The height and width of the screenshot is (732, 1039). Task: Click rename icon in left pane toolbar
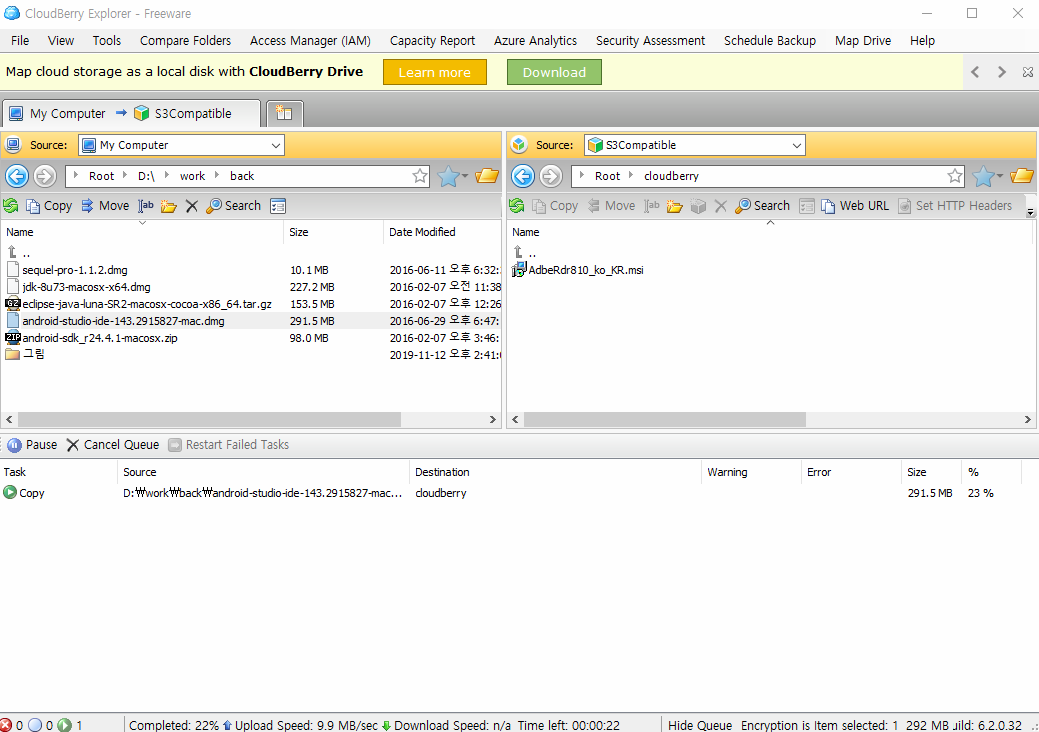146,206
